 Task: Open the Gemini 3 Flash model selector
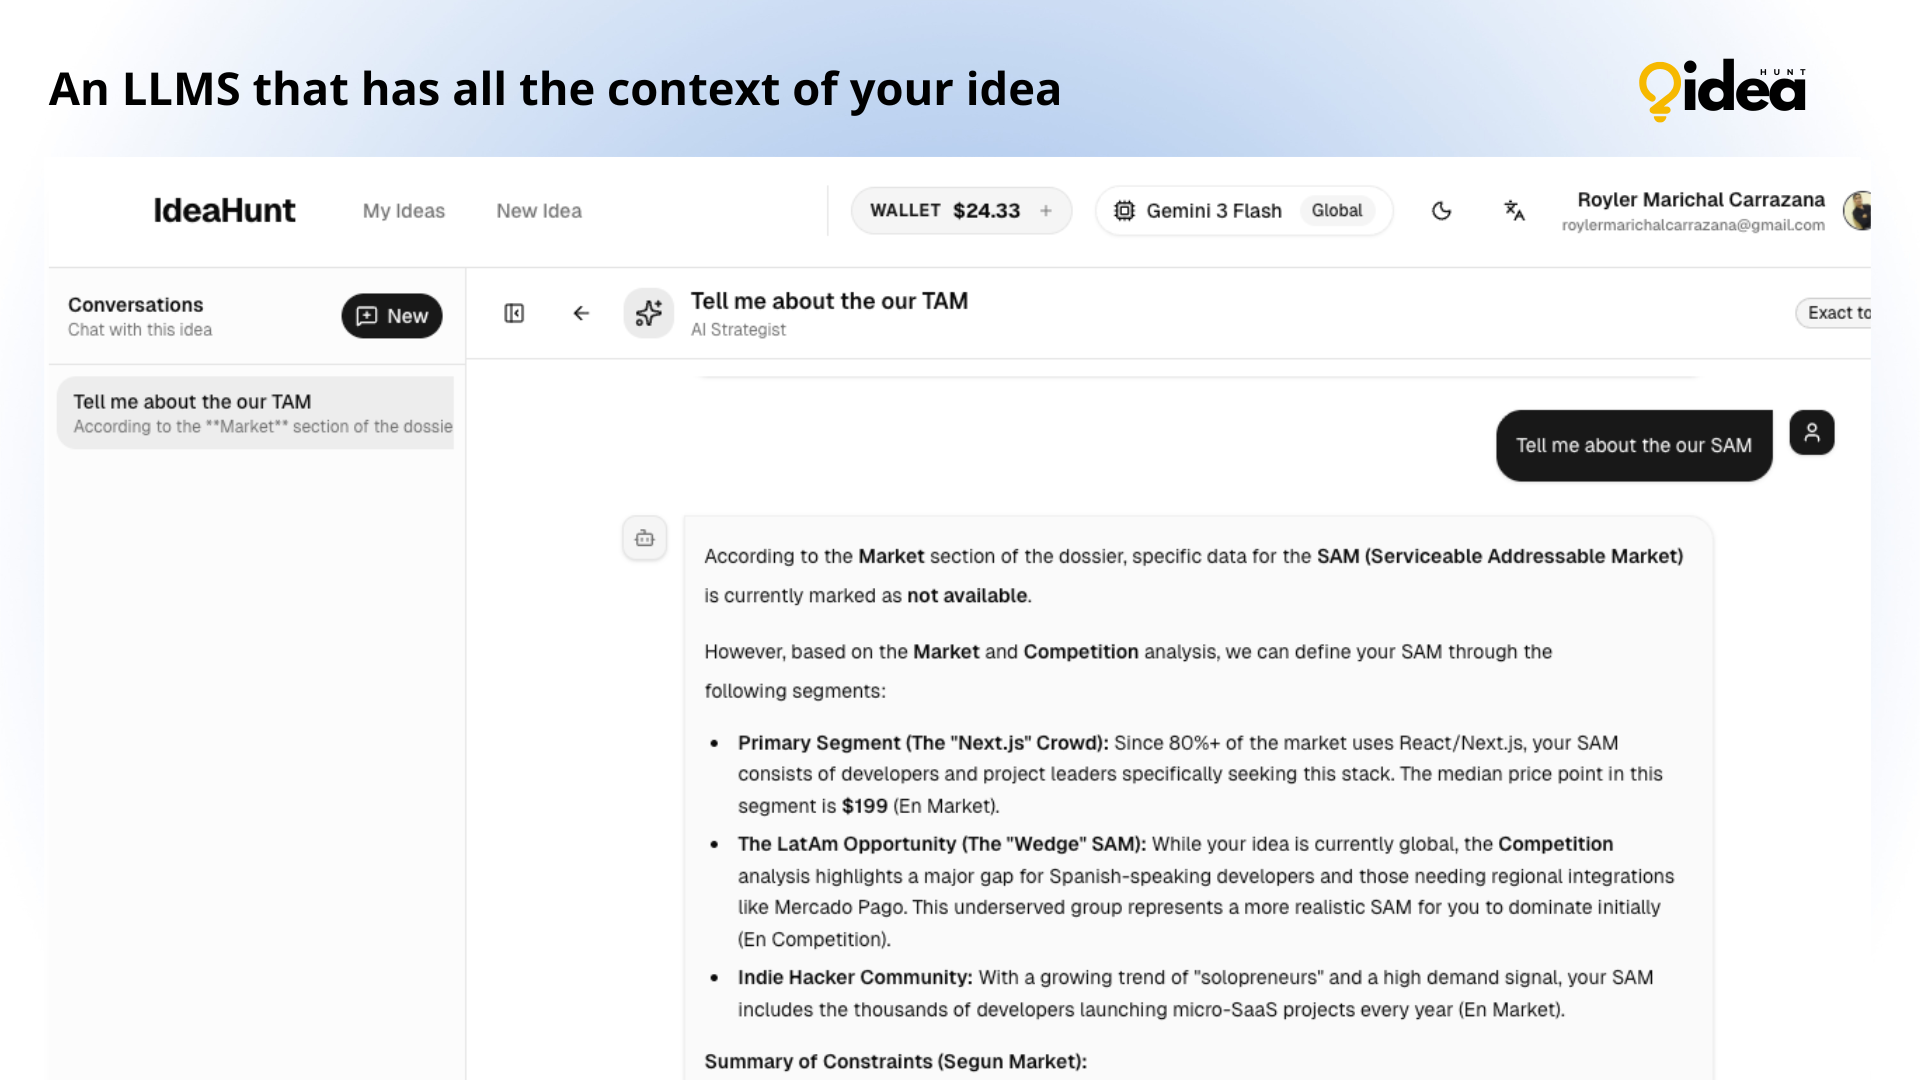[x=1215, y=211]
